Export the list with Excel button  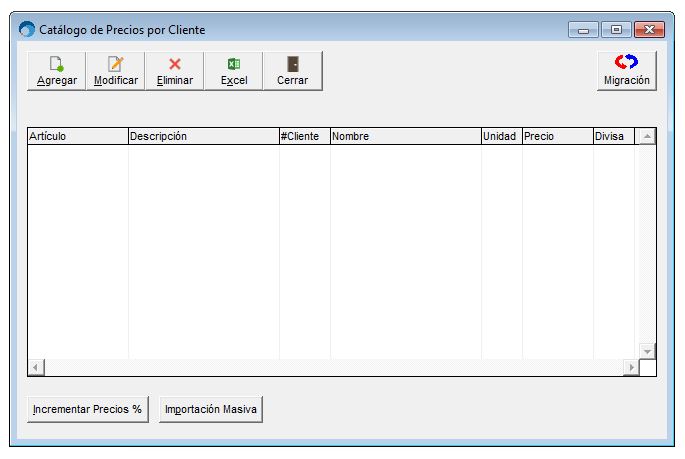coord(234,71)
